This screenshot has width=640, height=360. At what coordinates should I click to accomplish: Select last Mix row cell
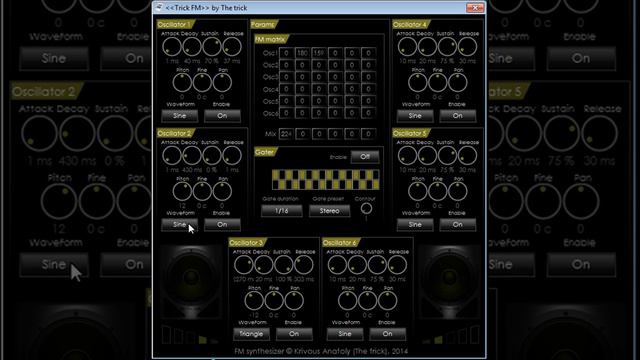368,134
